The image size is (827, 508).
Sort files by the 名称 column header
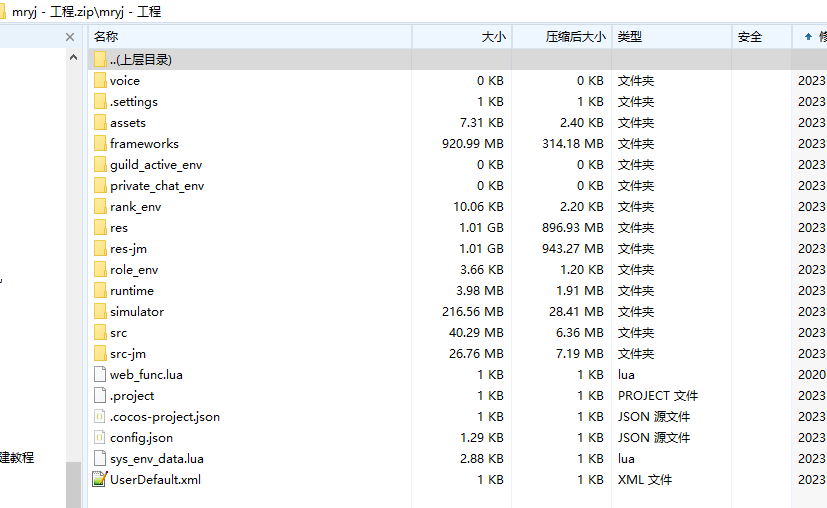[106, 37]
